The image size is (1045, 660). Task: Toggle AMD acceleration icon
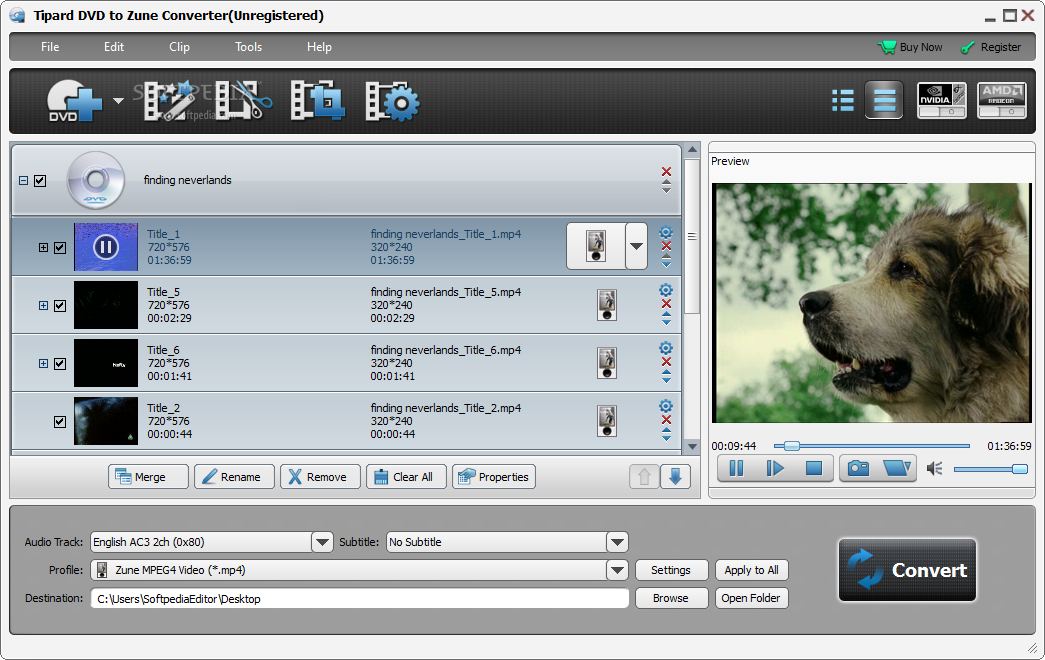click(1001, 101)
